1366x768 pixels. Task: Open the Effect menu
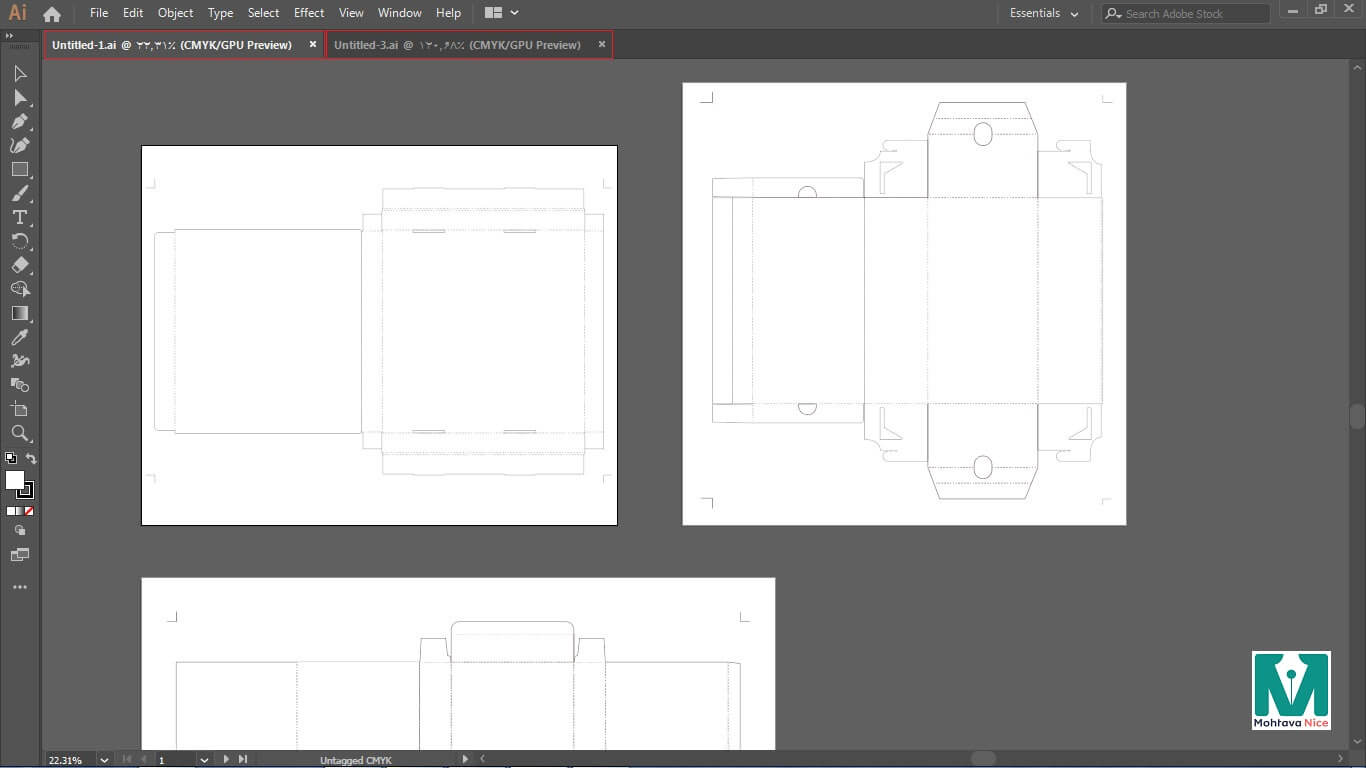point(309,13)
